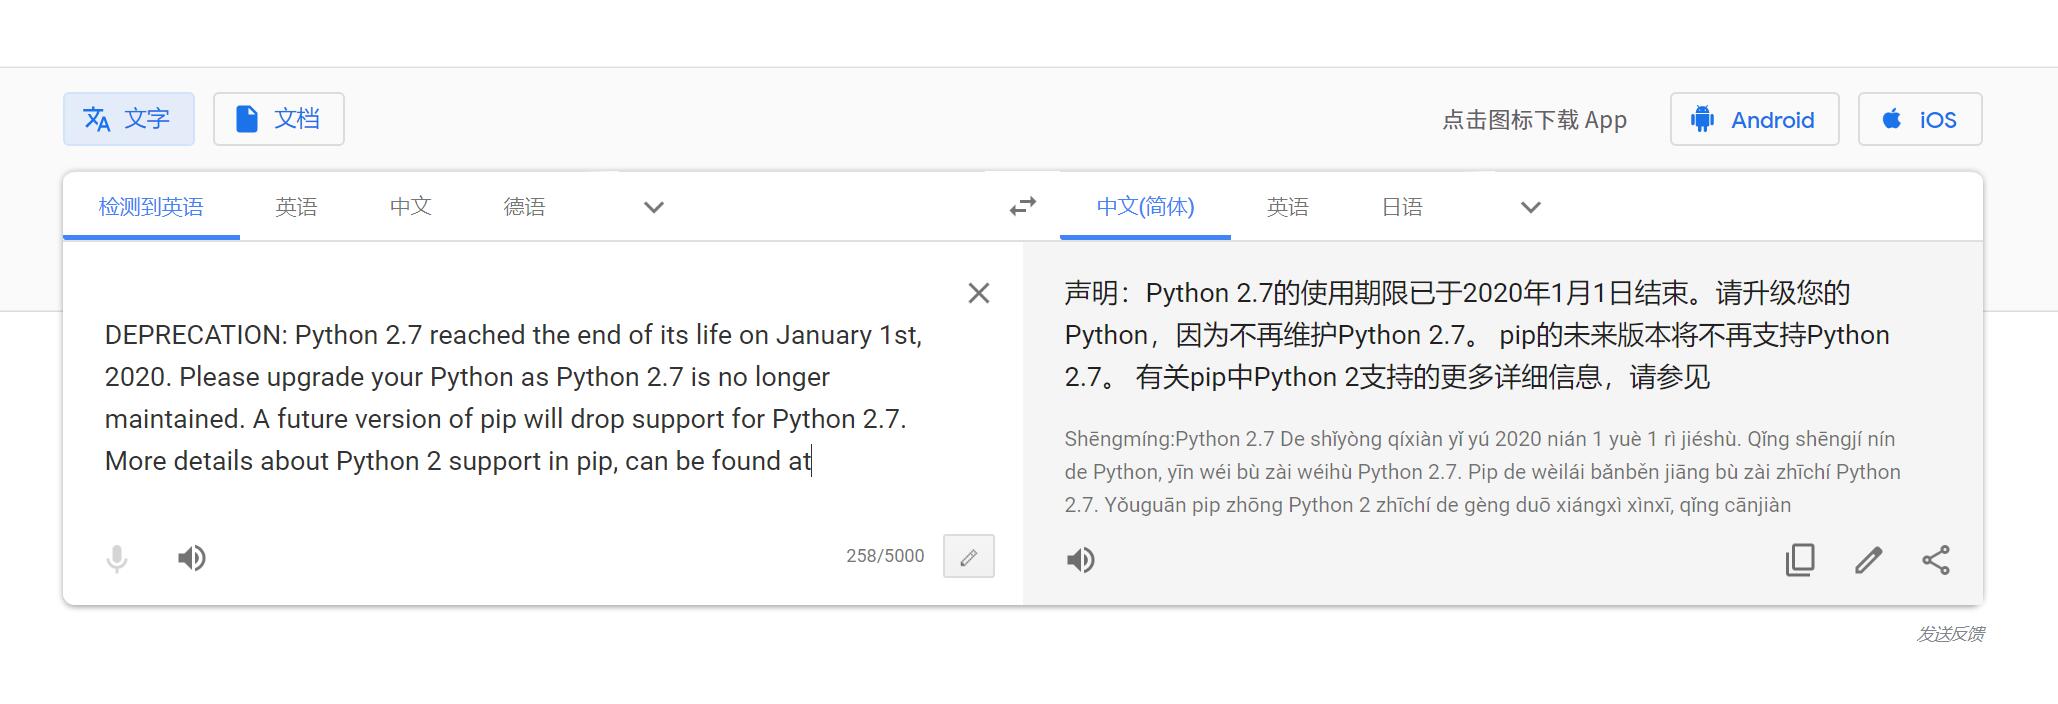Suggest an edit using the pencil icon in the translation panel
The width and height of the screenshot is (2058, 704).
1868,560
